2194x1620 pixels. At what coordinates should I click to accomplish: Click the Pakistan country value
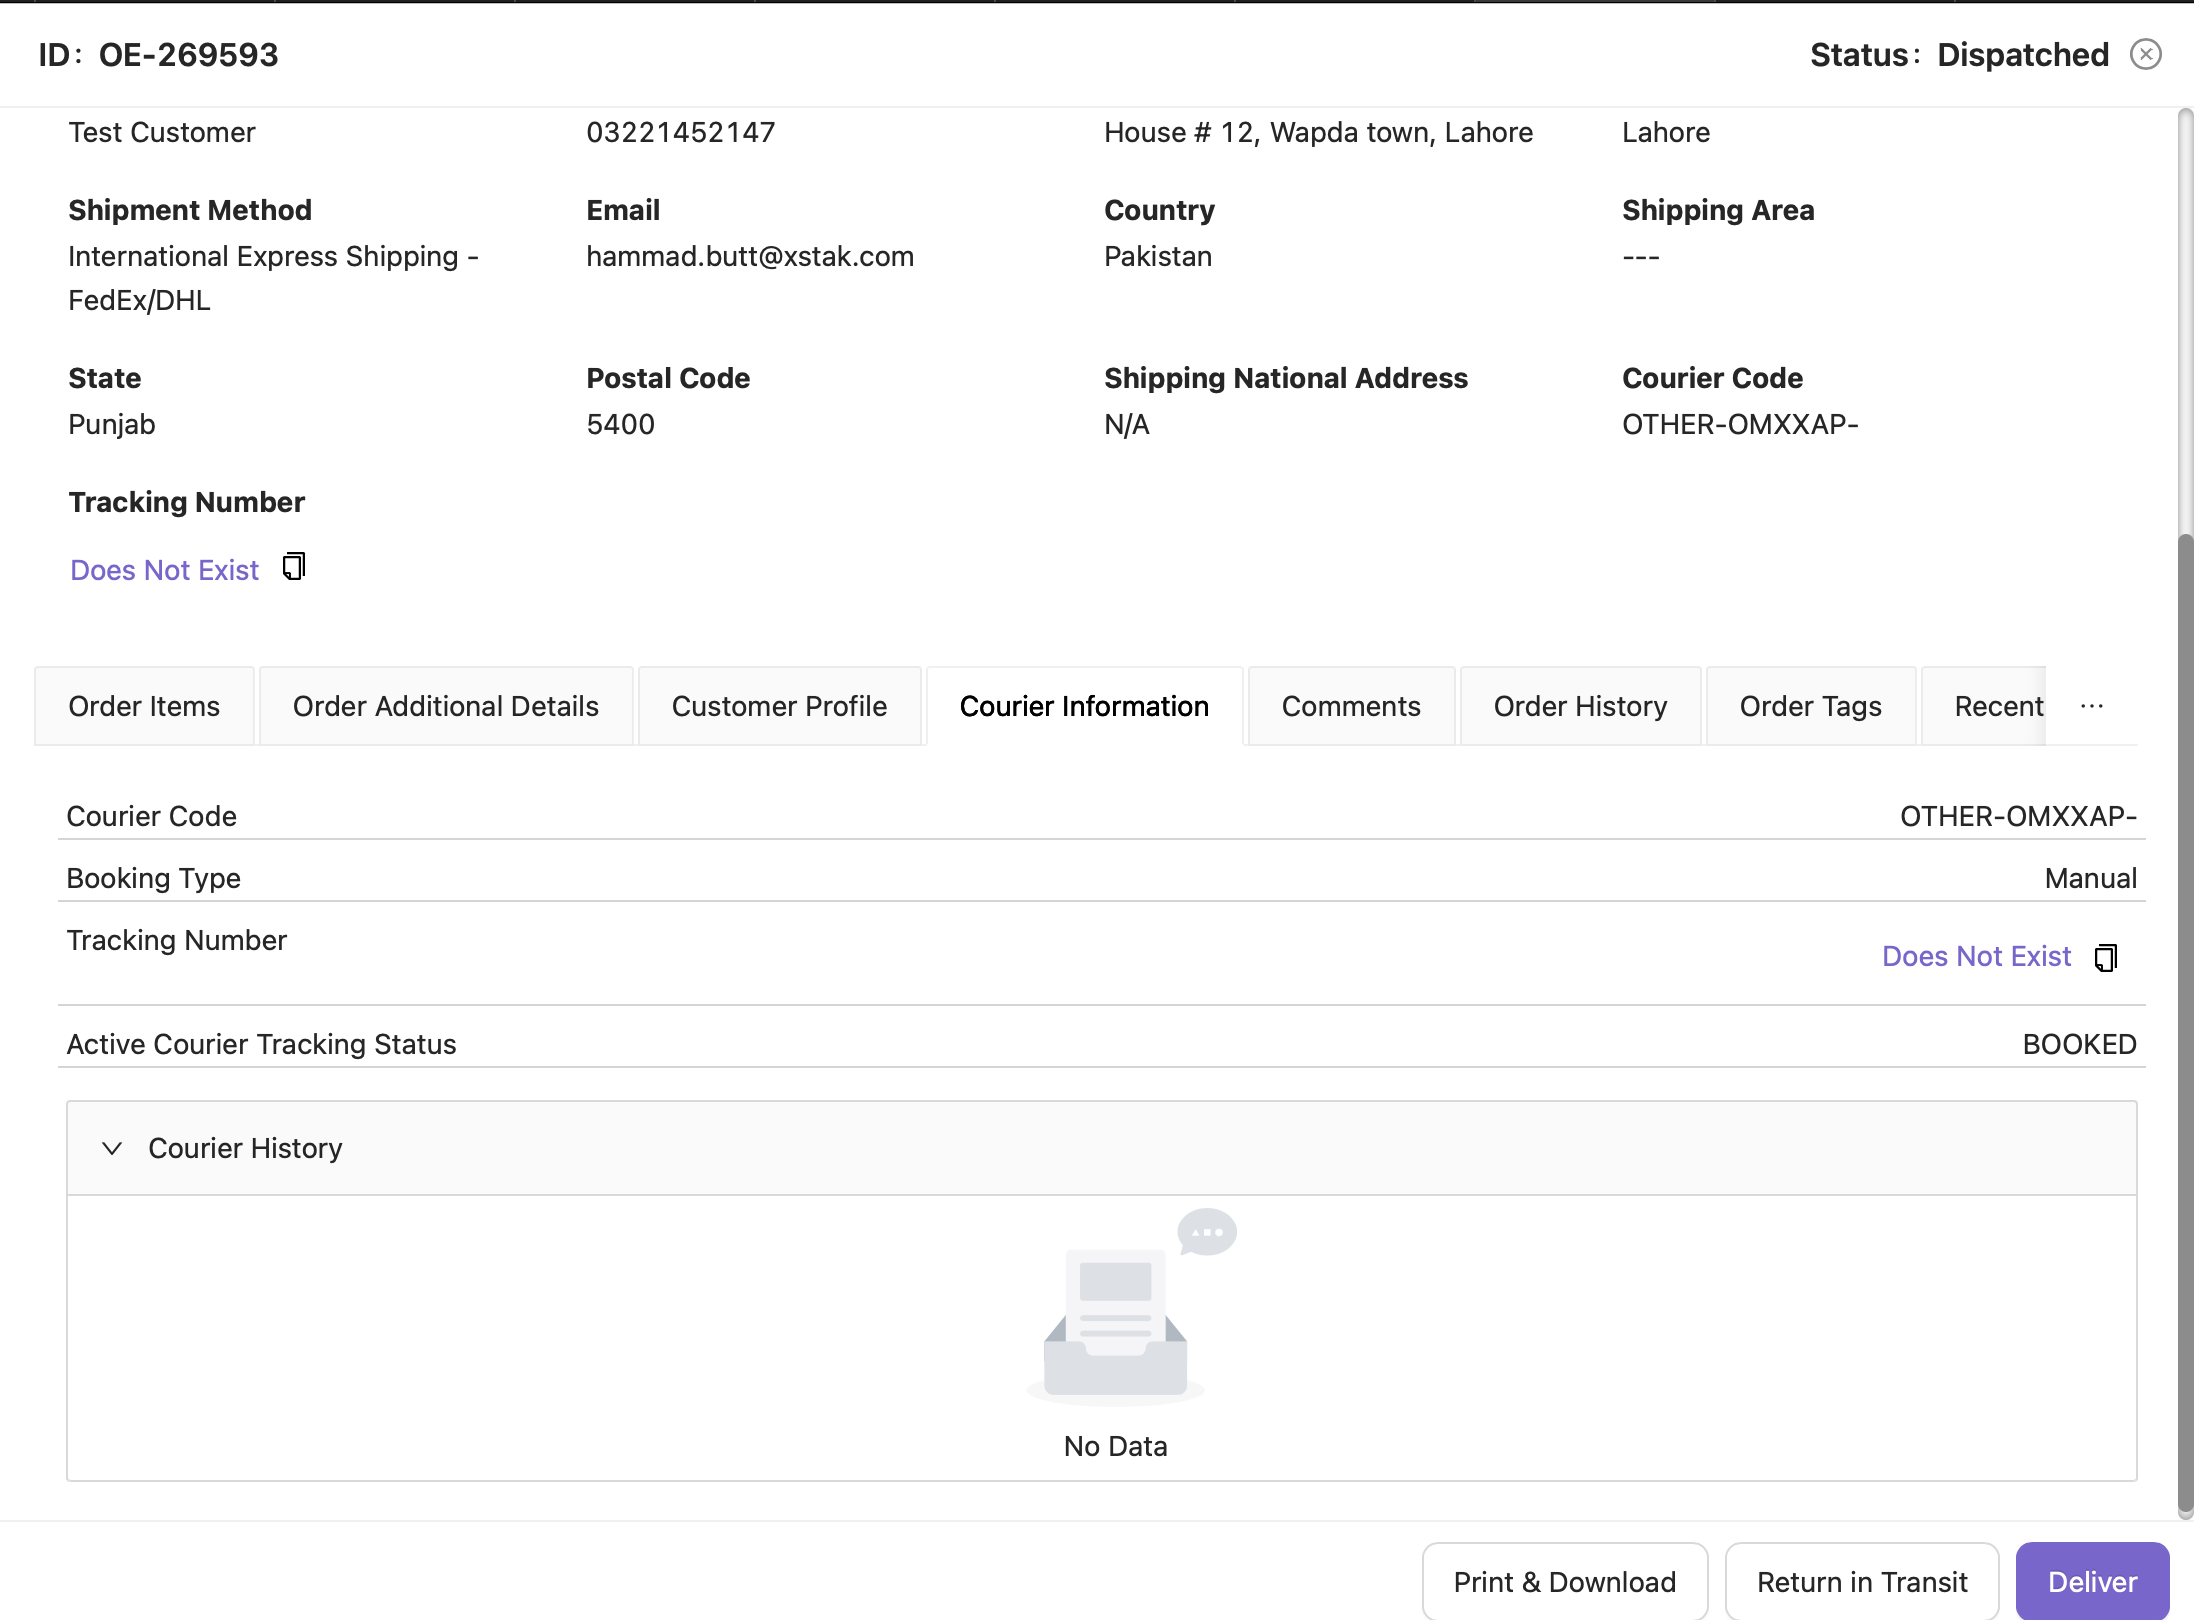click(x=1158, y=256)
